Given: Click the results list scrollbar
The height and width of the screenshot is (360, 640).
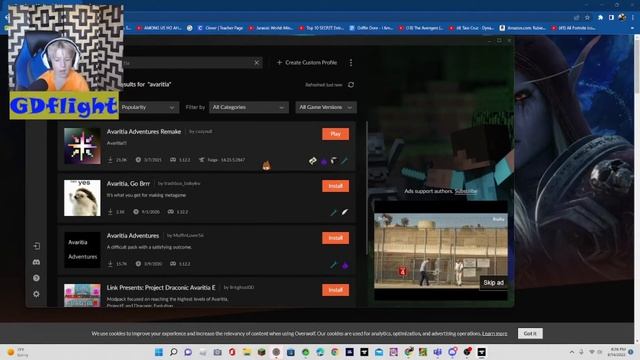Looking at the screenshot, I should pos(367,188).
